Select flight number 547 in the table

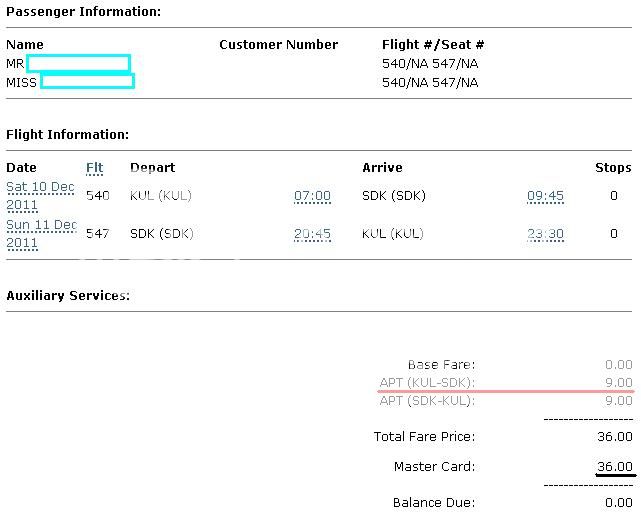(98, 234)
